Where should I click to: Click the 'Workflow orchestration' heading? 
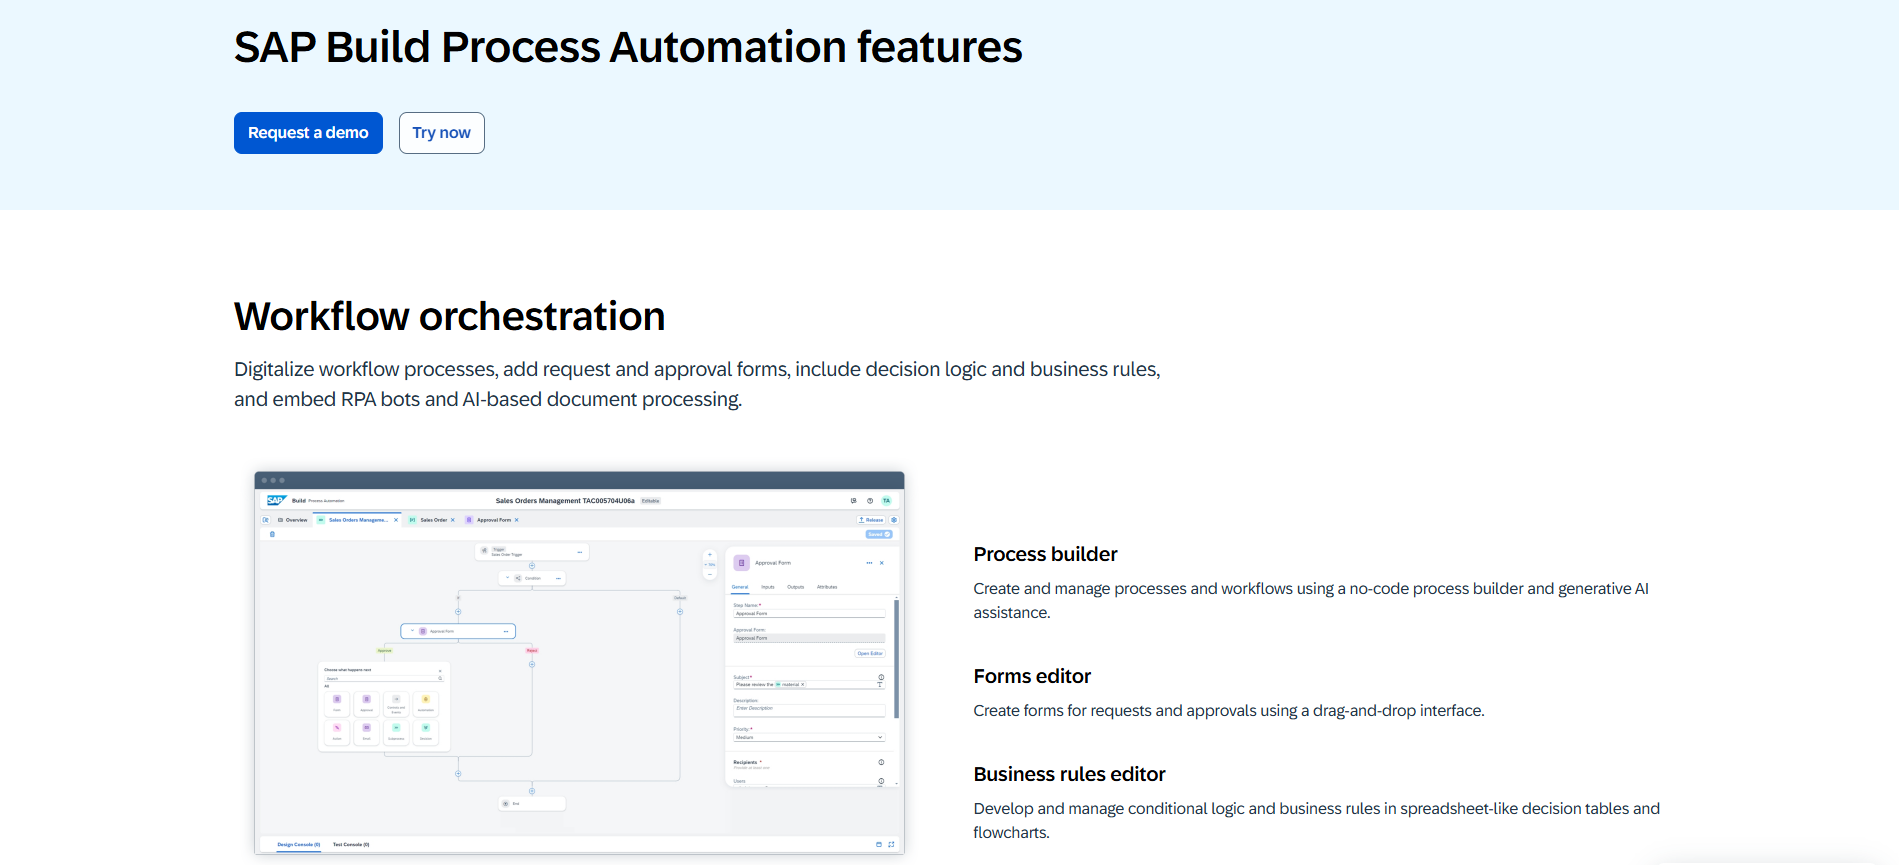point(449,316)
